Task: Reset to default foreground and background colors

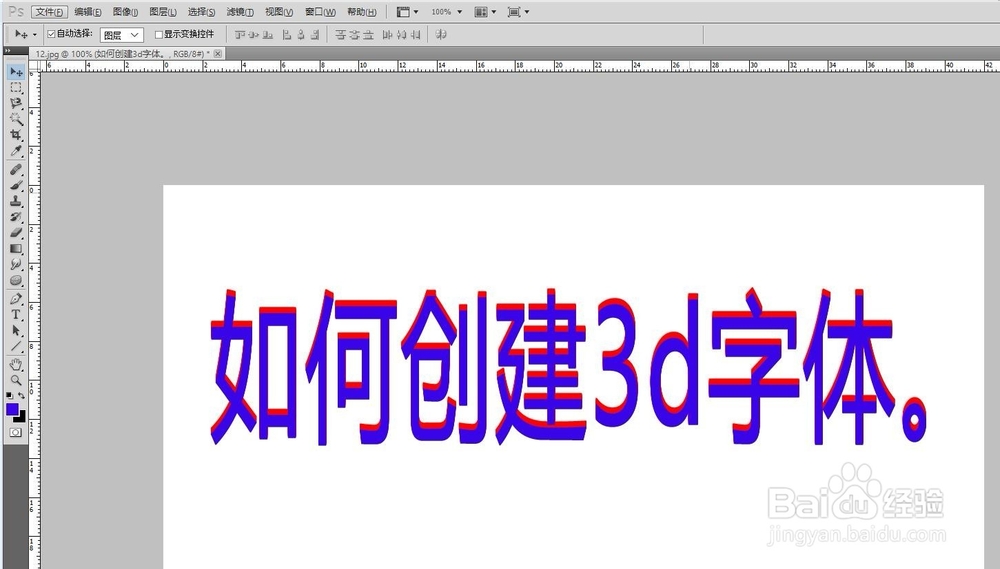Action: [x=10, y=396]
